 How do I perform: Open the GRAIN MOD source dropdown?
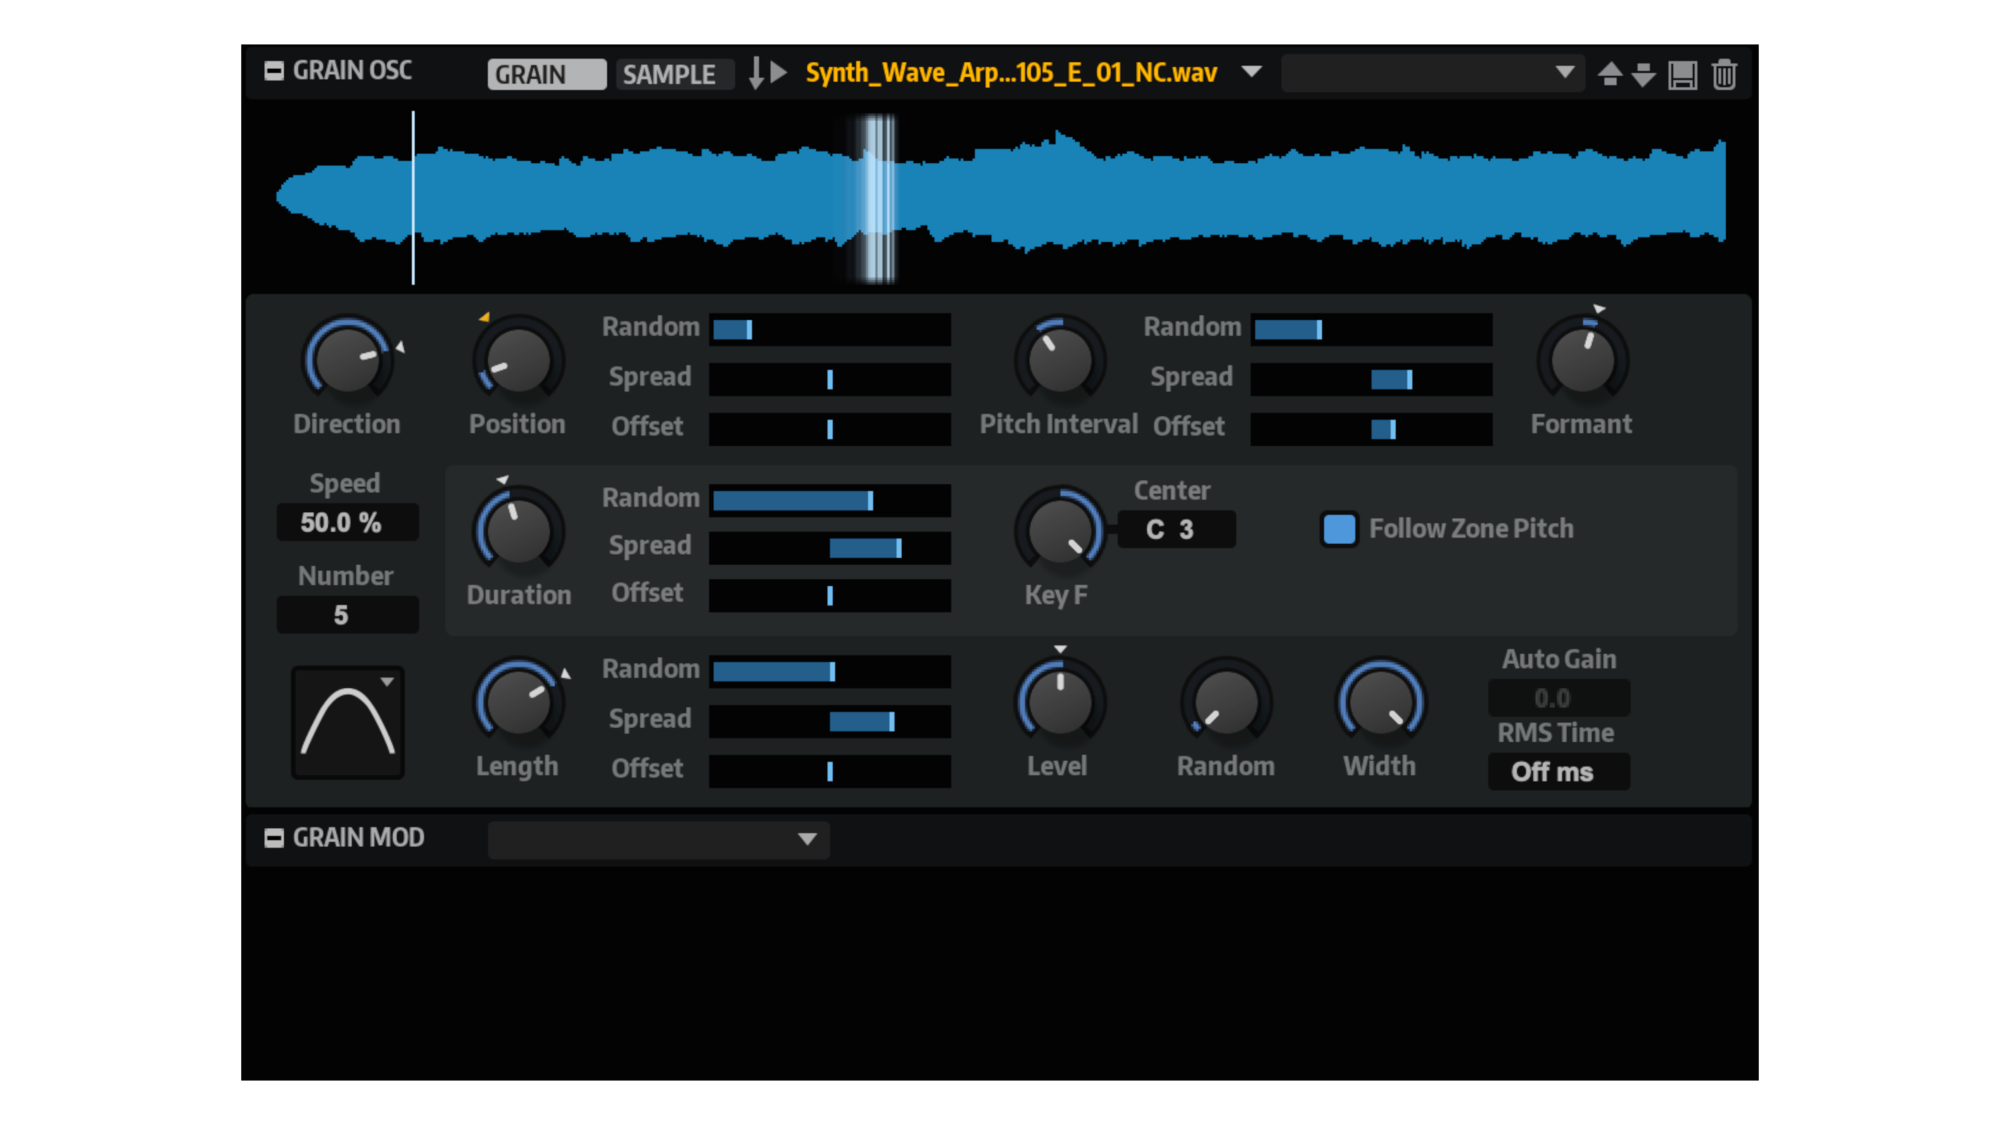(x=657, y=840)
